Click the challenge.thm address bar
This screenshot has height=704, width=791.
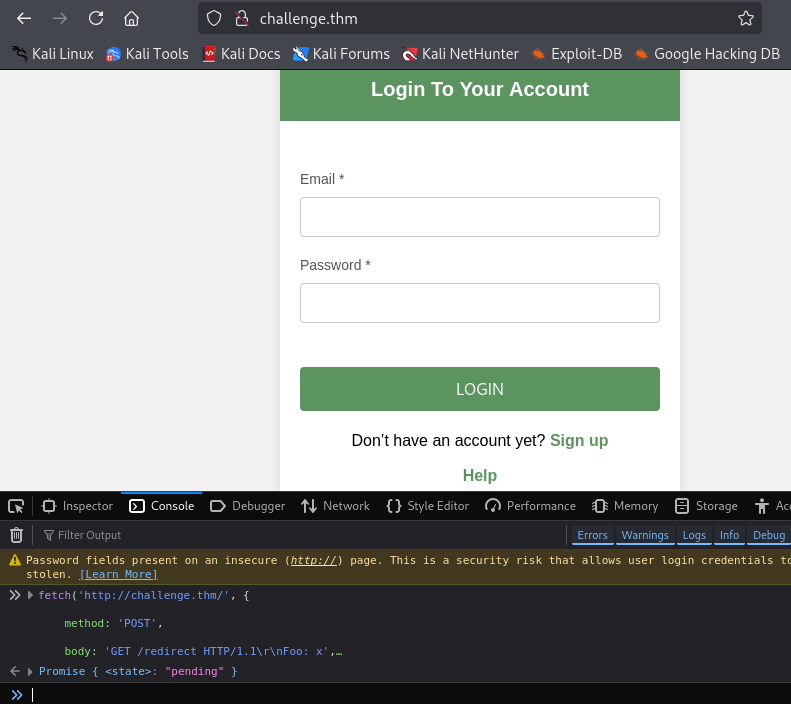[x=479, y=19]
